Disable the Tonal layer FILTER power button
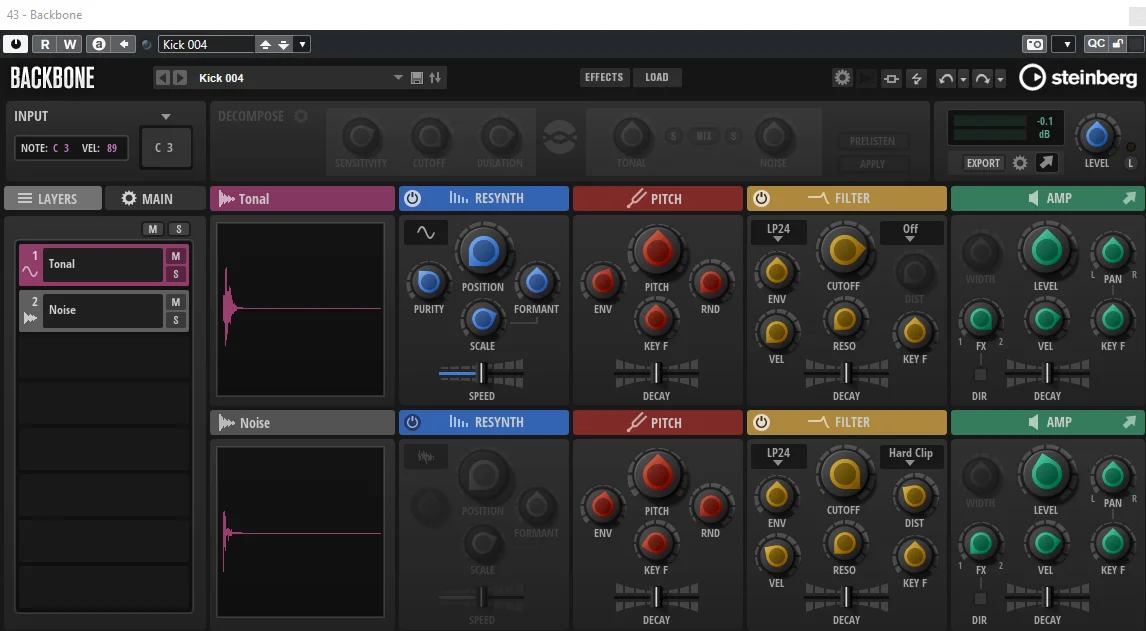 click(x=761, y=198)
